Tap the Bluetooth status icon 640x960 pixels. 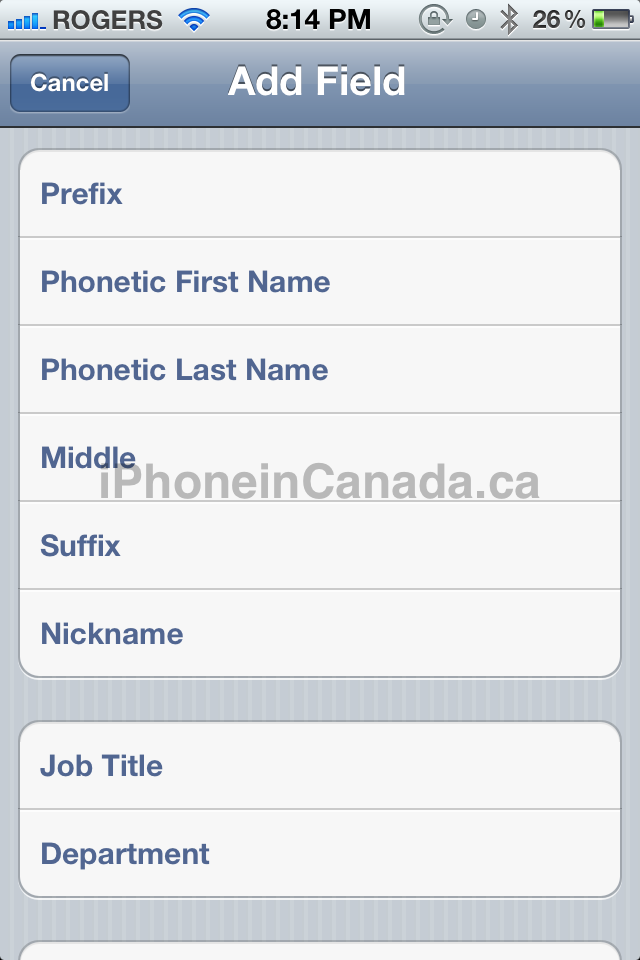point(508,20)
